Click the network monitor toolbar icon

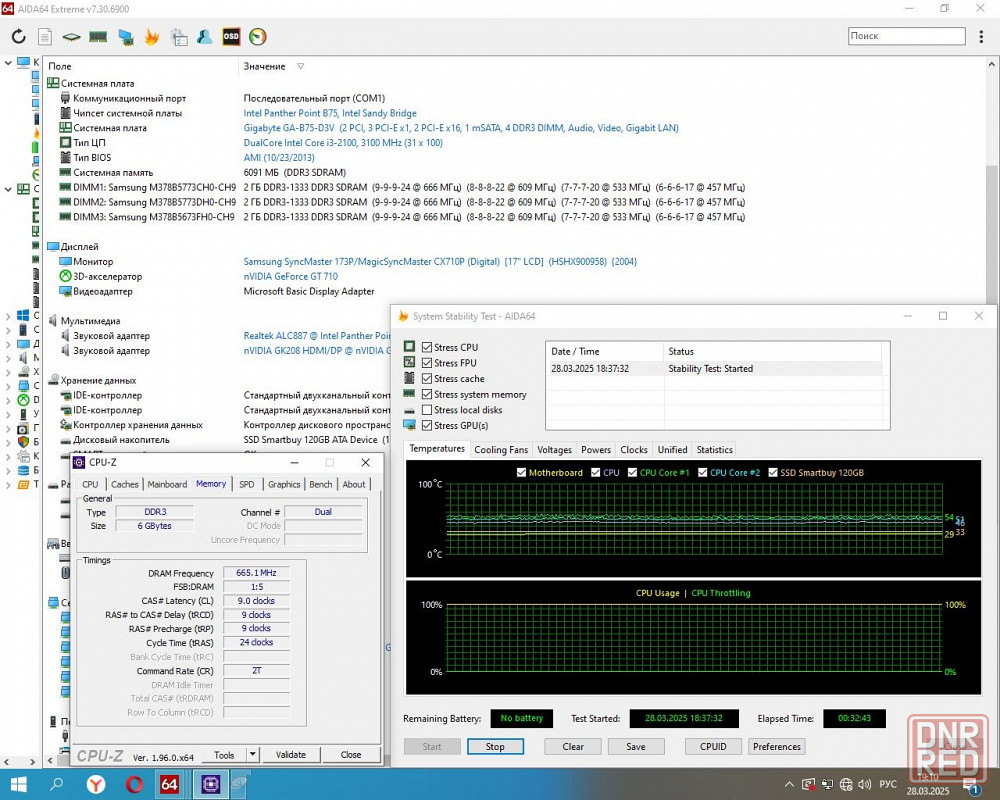coord(126,37)
